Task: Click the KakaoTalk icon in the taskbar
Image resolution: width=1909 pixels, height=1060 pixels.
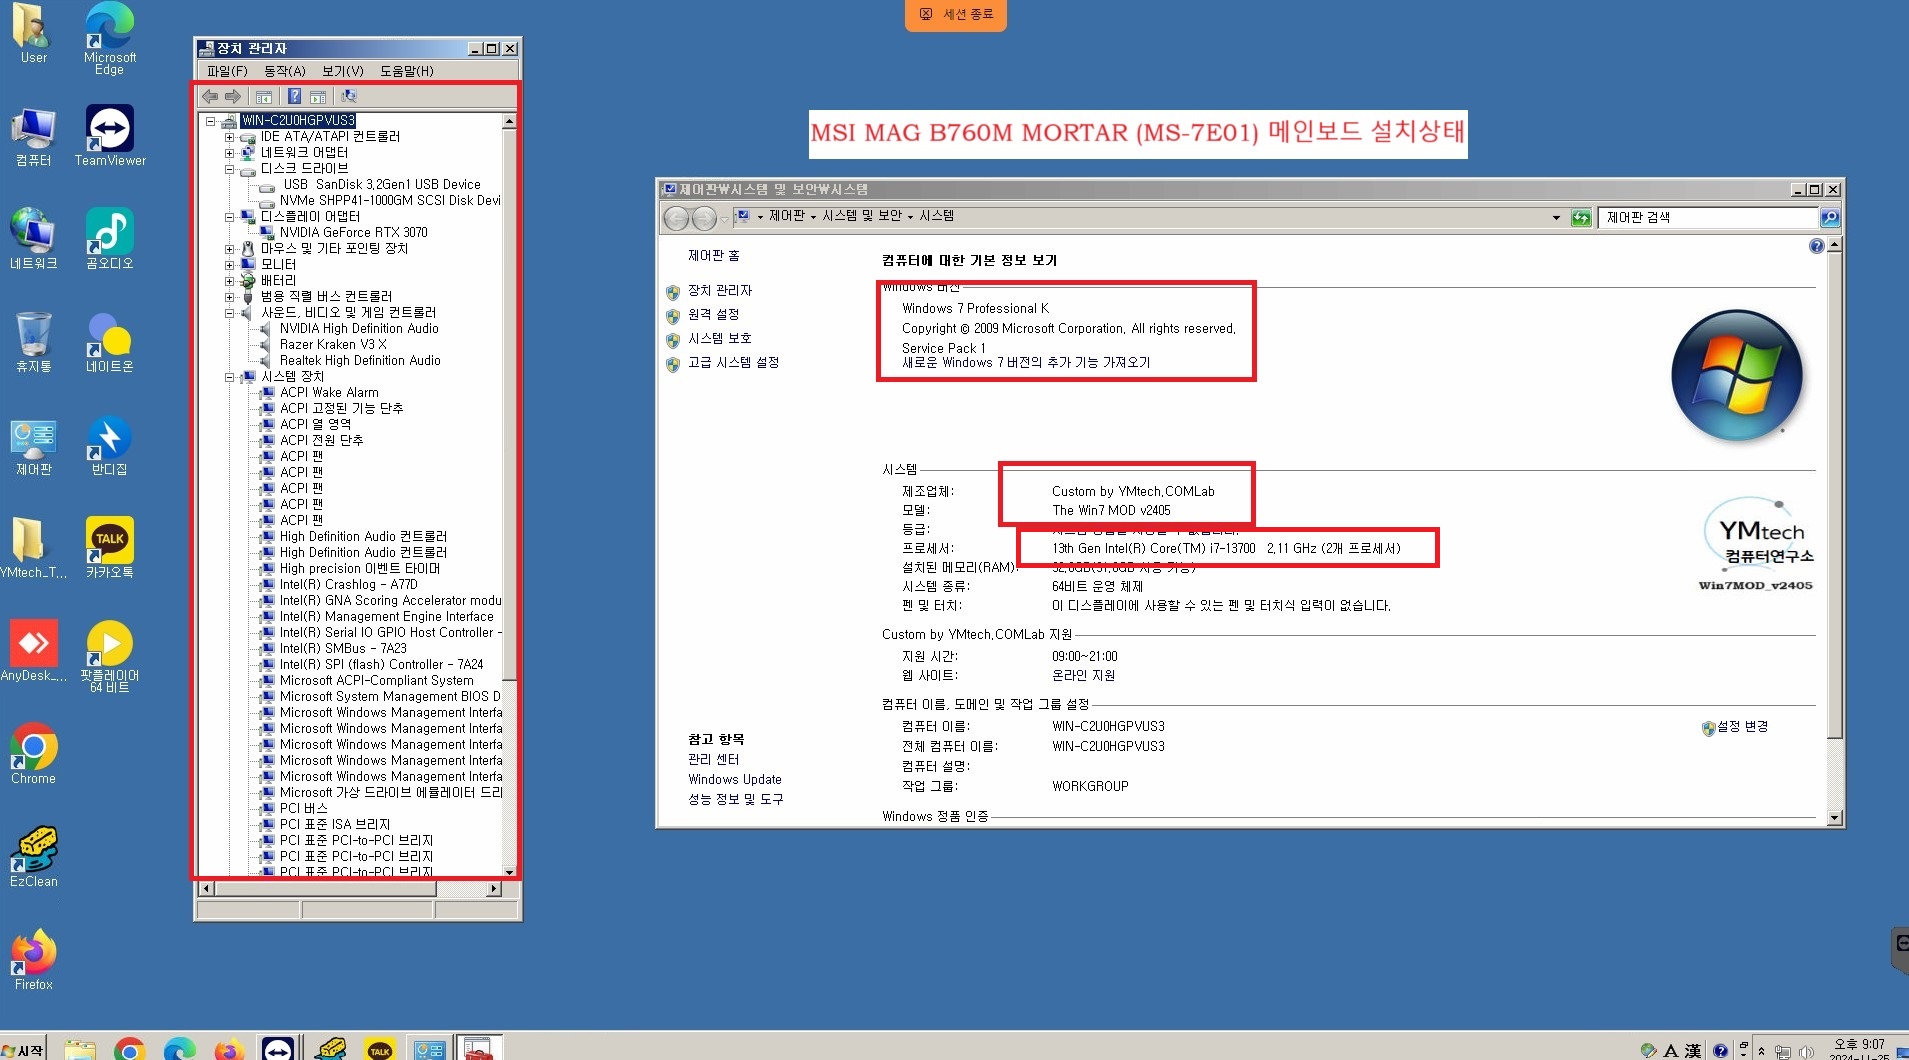Action: point(380,1049)
